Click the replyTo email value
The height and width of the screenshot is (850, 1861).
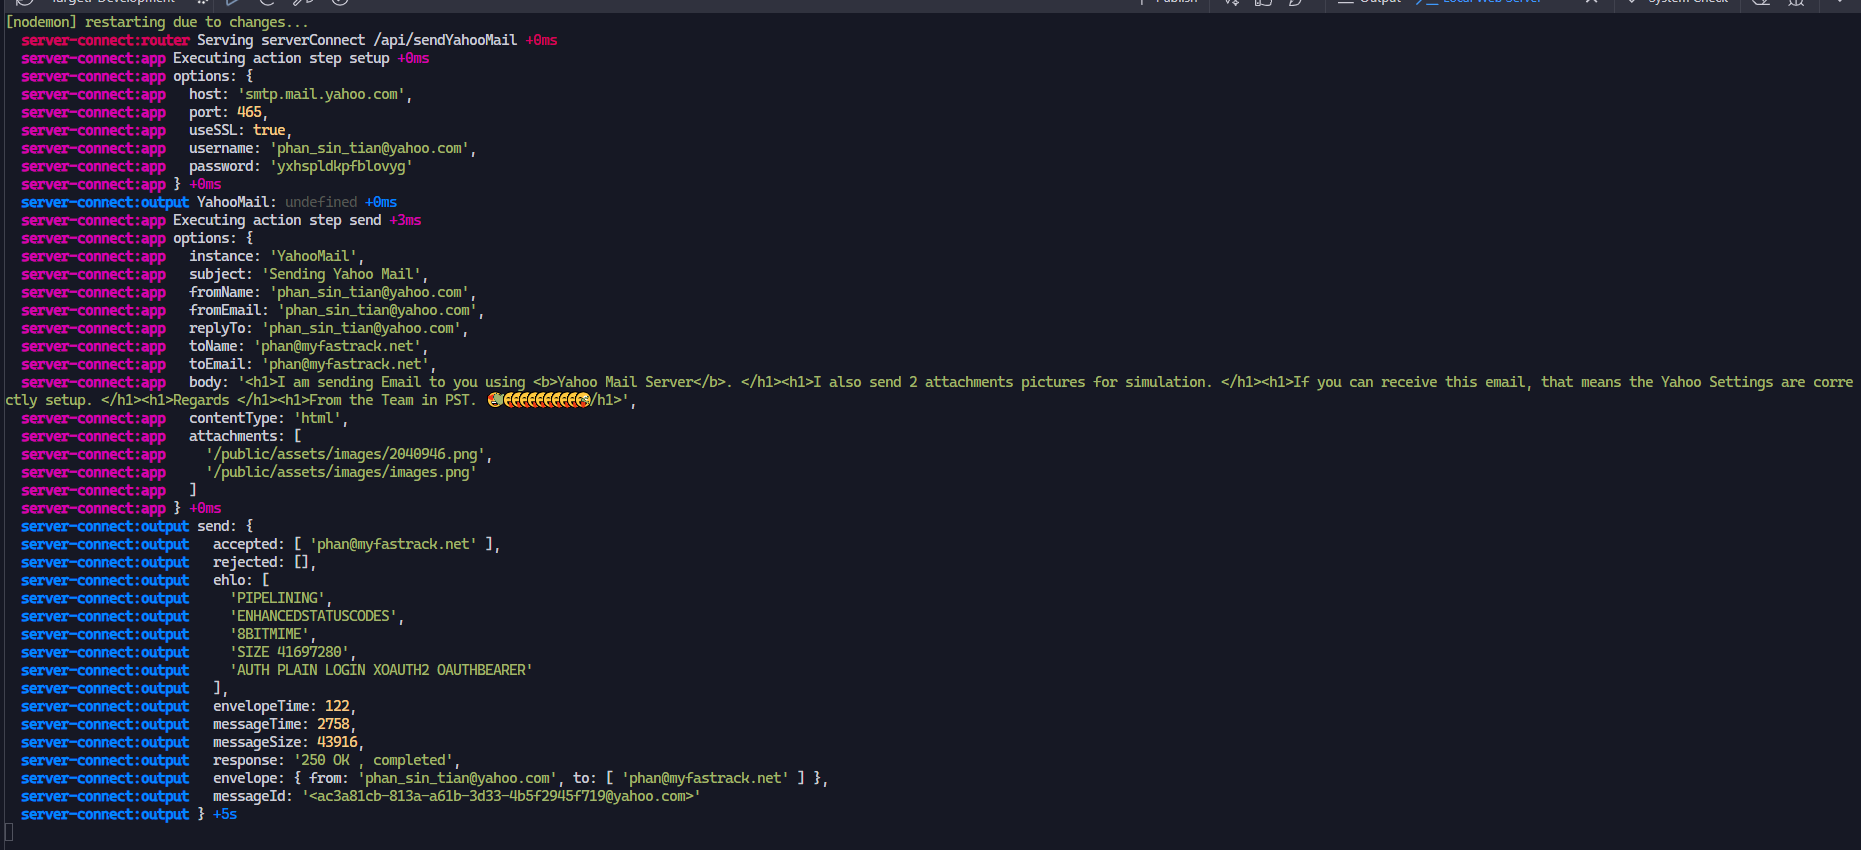[x=361, y=328]
